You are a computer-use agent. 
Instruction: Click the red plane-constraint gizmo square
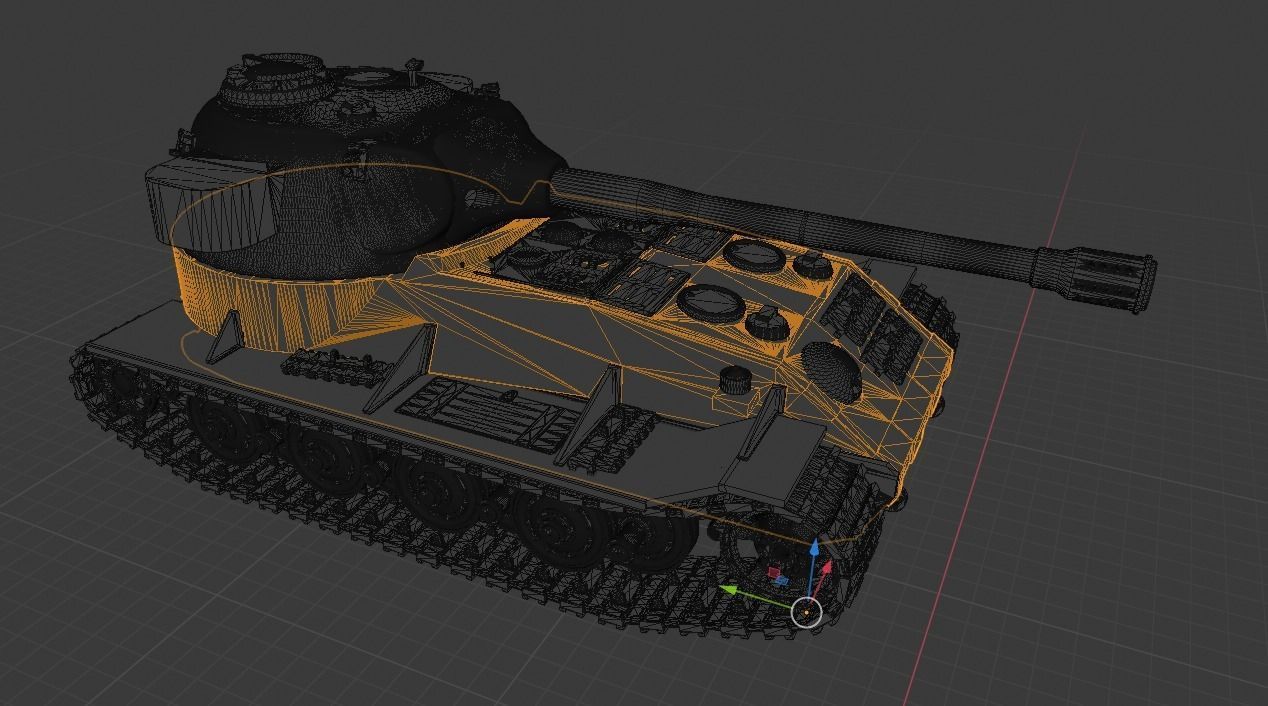773,573
